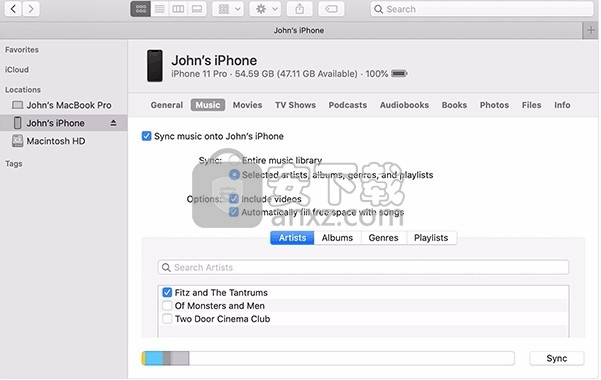The height and width of the screenshot is (380, 601).
Task: Go forward with the right chevron button
Action: [x=31, y=9]
